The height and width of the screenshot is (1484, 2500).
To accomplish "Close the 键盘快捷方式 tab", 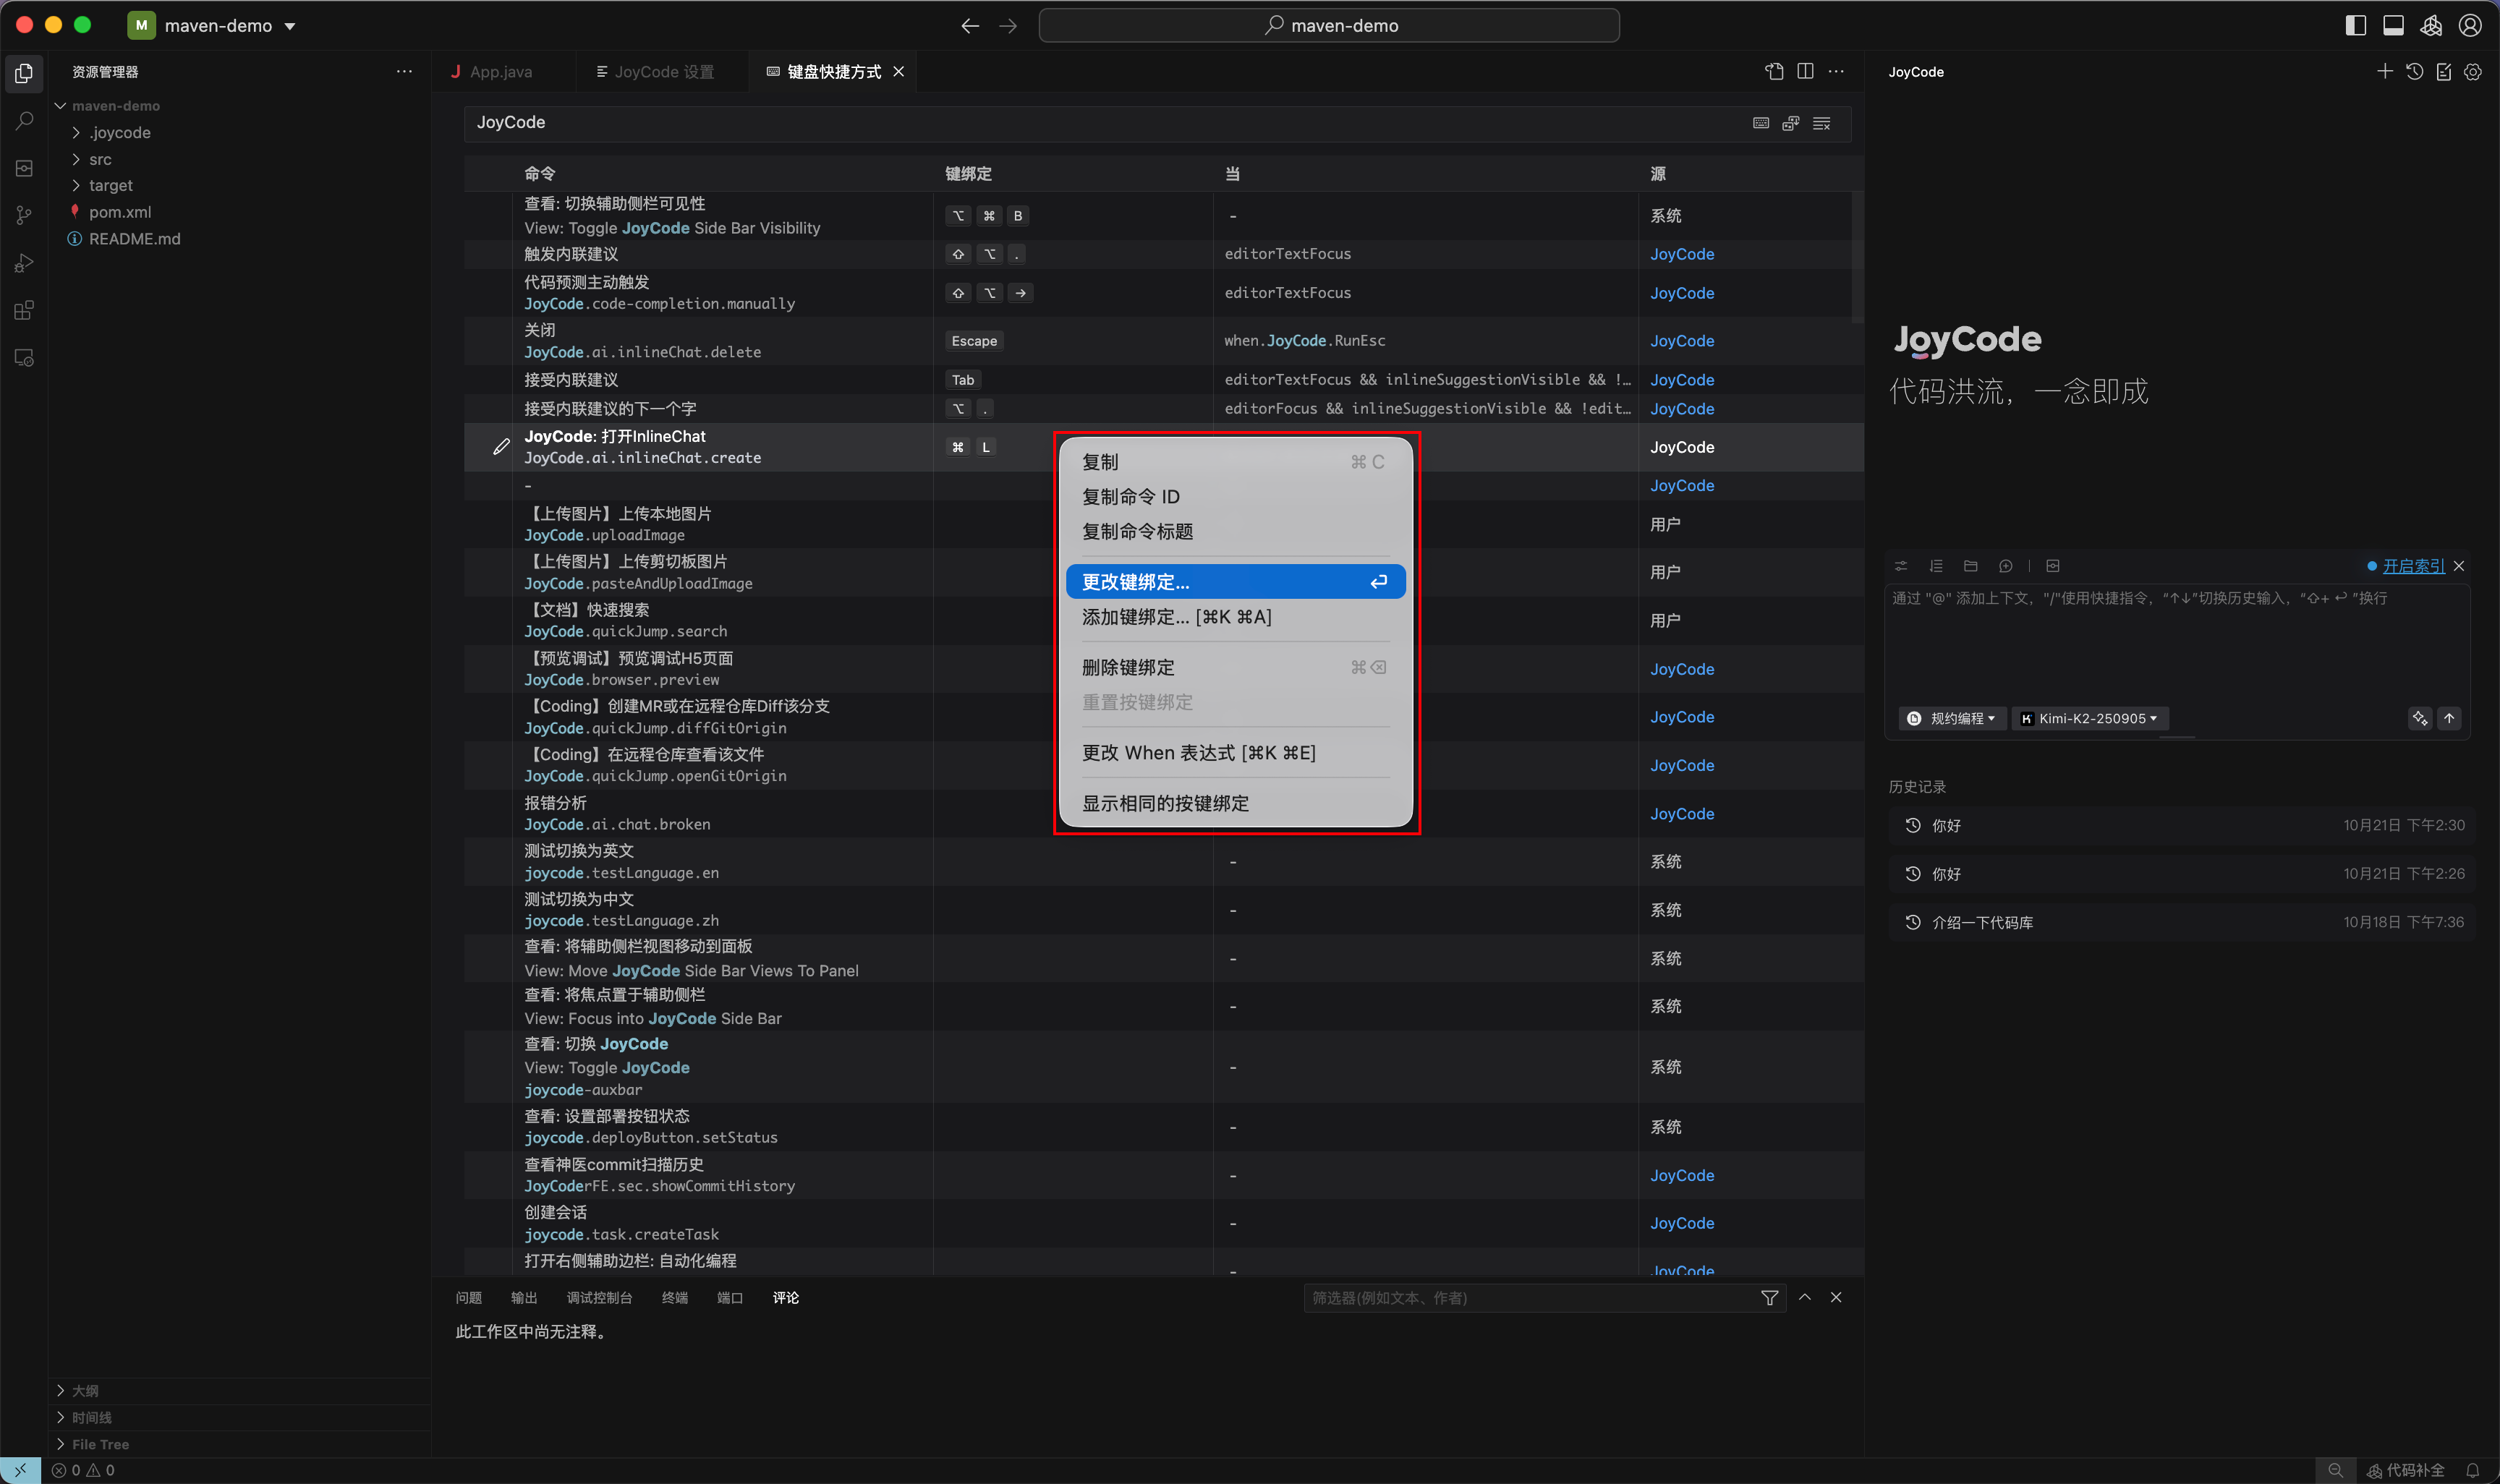I will click(x=899, y=72).
